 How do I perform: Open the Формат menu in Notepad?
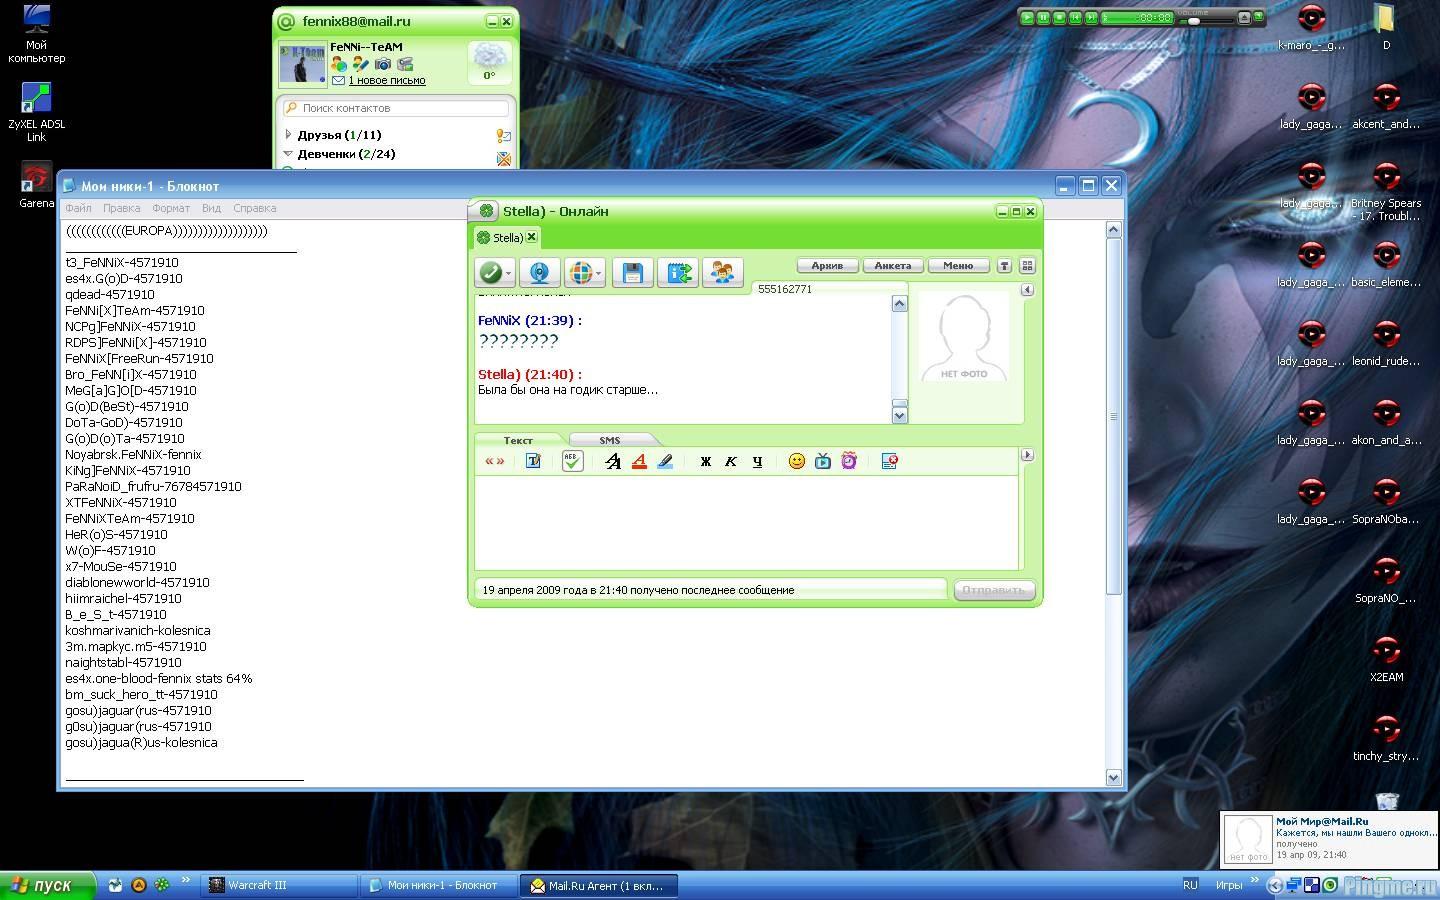coord(171,208)
